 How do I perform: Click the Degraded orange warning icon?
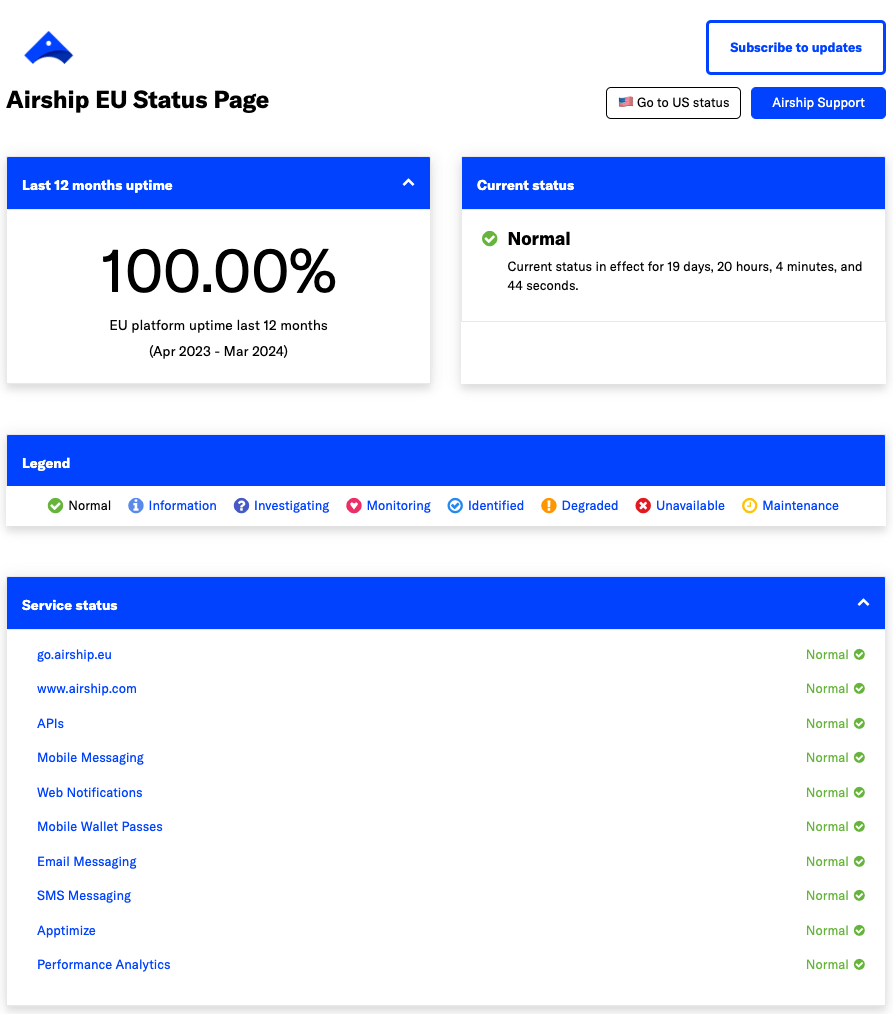(x=549, y=506)
